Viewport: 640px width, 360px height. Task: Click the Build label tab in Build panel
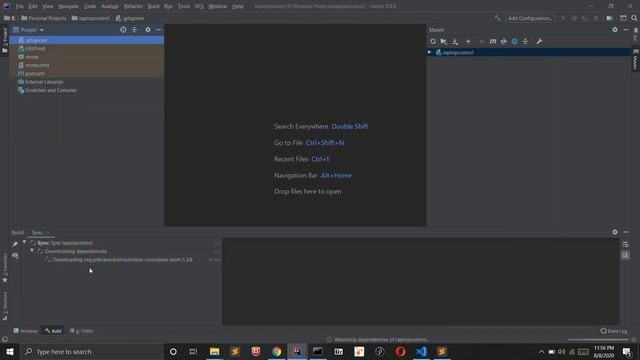(18, 232)
